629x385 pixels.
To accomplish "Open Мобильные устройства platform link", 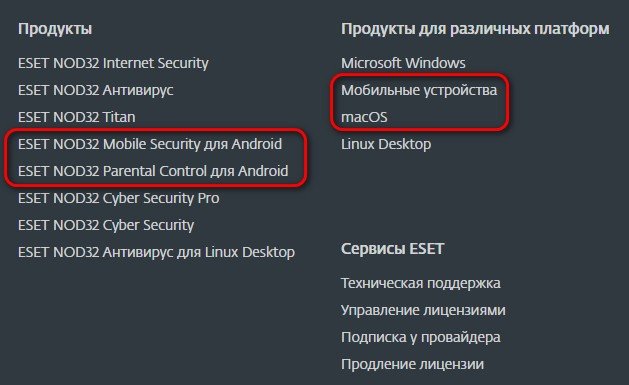I will point(419,90).
